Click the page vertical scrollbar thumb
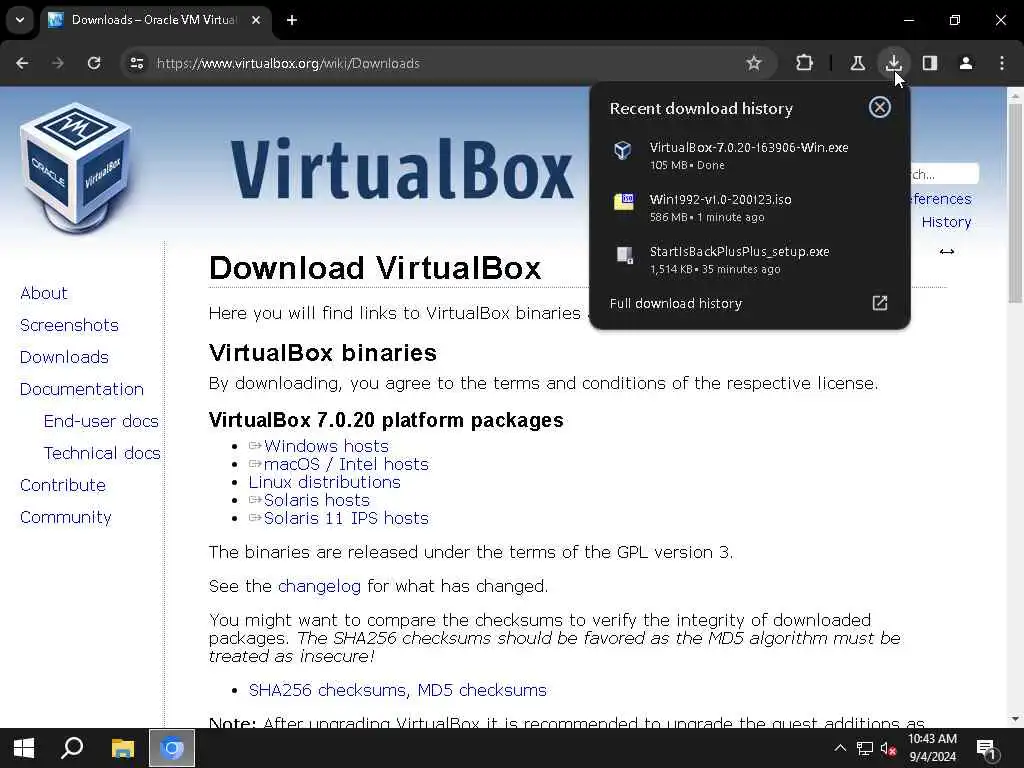The image size is (1024, 768). click(1014, 202)
